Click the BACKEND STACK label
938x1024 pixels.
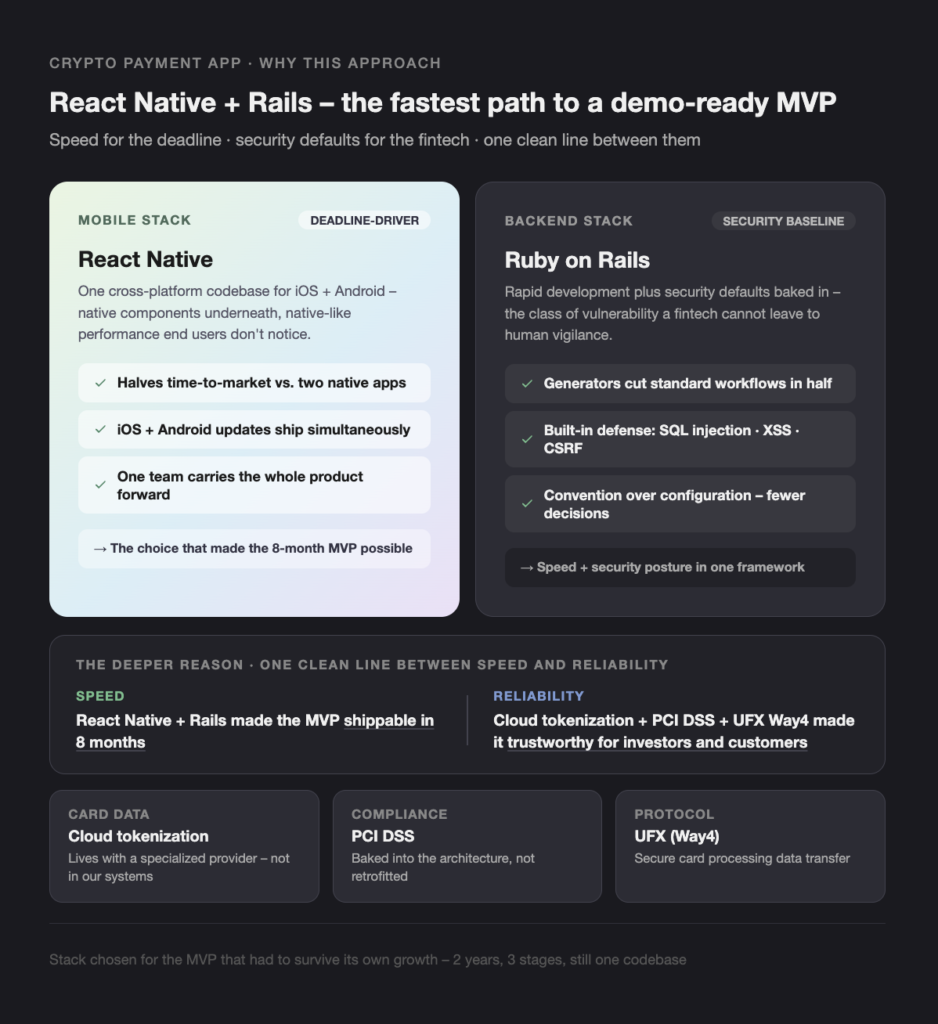(x=568, y=221)
